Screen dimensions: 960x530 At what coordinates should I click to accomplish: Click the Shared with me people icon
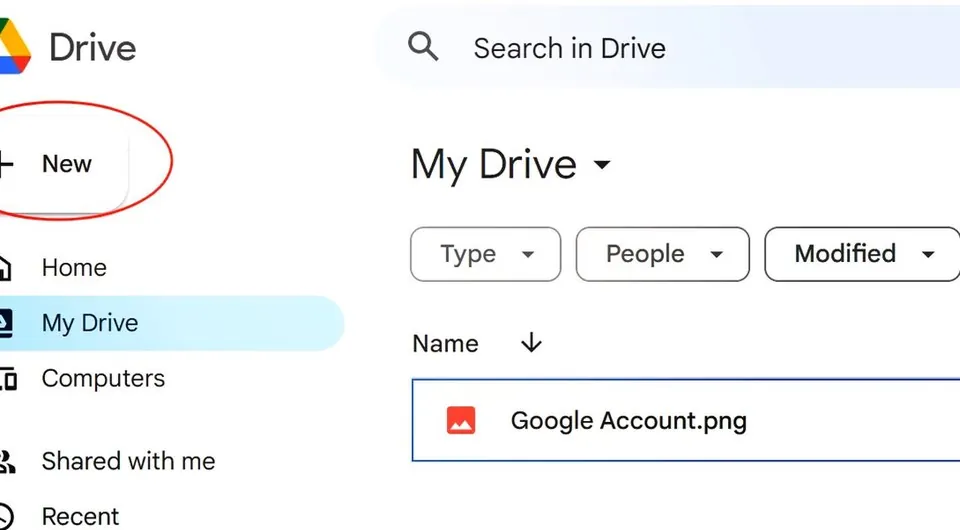7,461
